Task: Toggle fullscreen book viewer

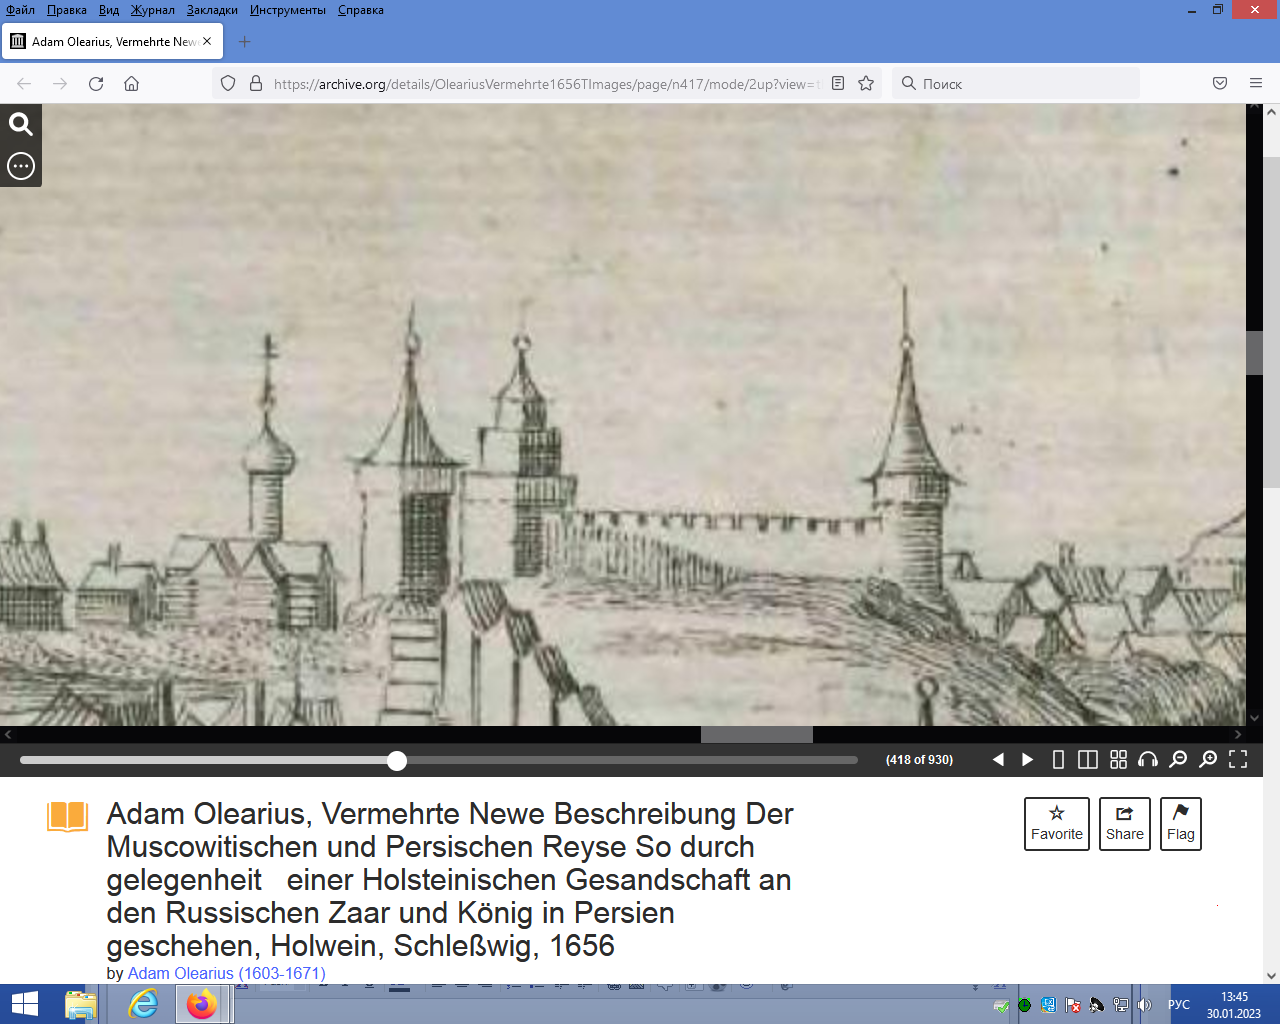Action: tap(1238, 760)
